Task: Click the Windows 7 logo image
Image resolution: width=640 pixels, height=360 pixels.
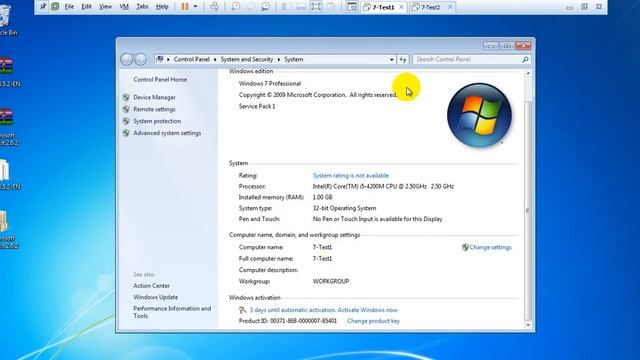Action: (x=479, y=115)
